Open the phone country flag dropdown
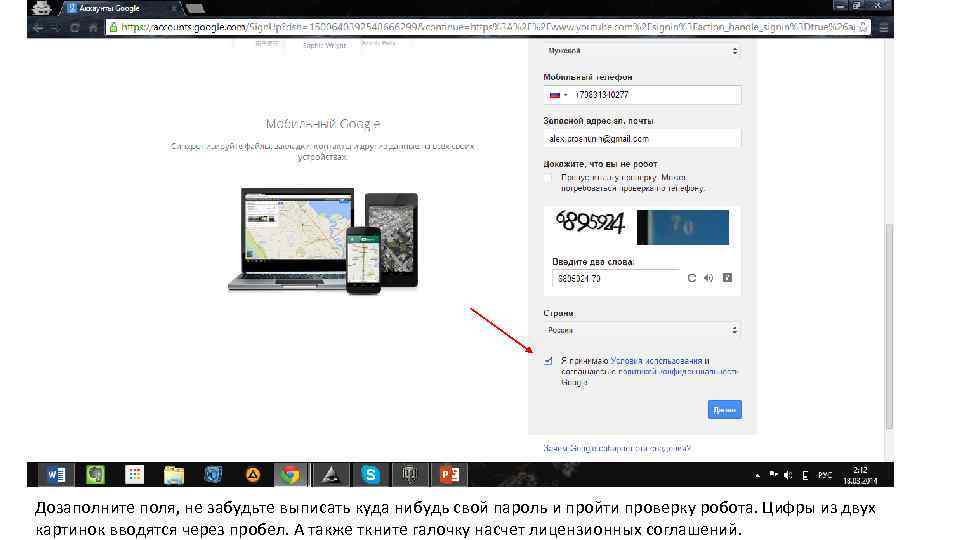The image size is (960, 540). click(x=558, y=95)
